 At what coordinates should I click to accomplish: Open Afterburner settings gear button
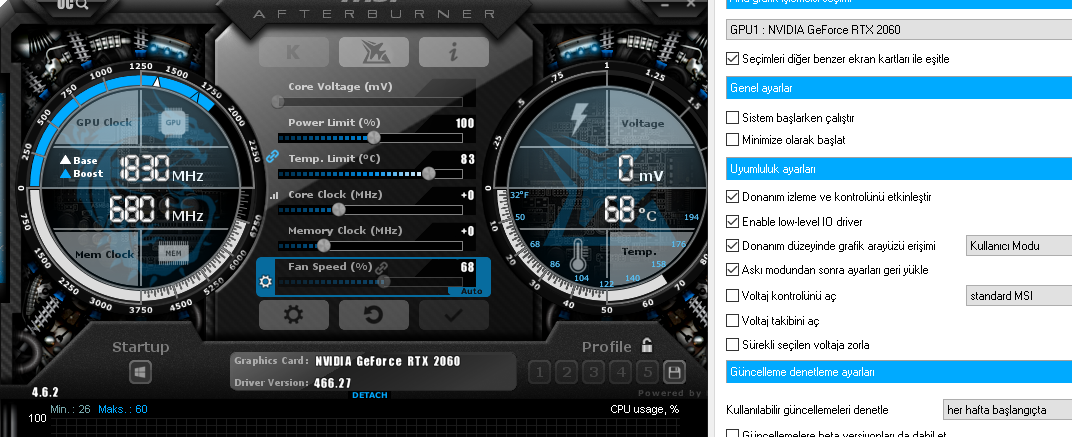point(294,315)
